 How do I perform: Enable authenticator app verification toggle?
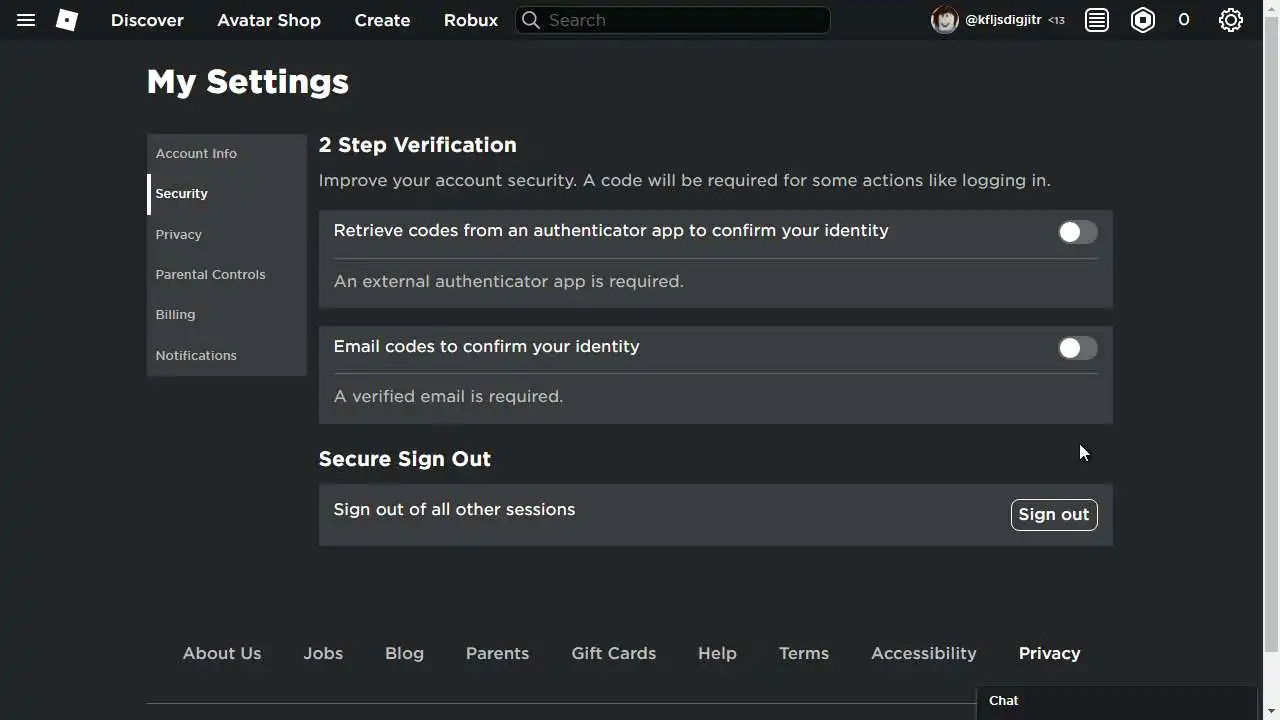tap(1077, 232)
